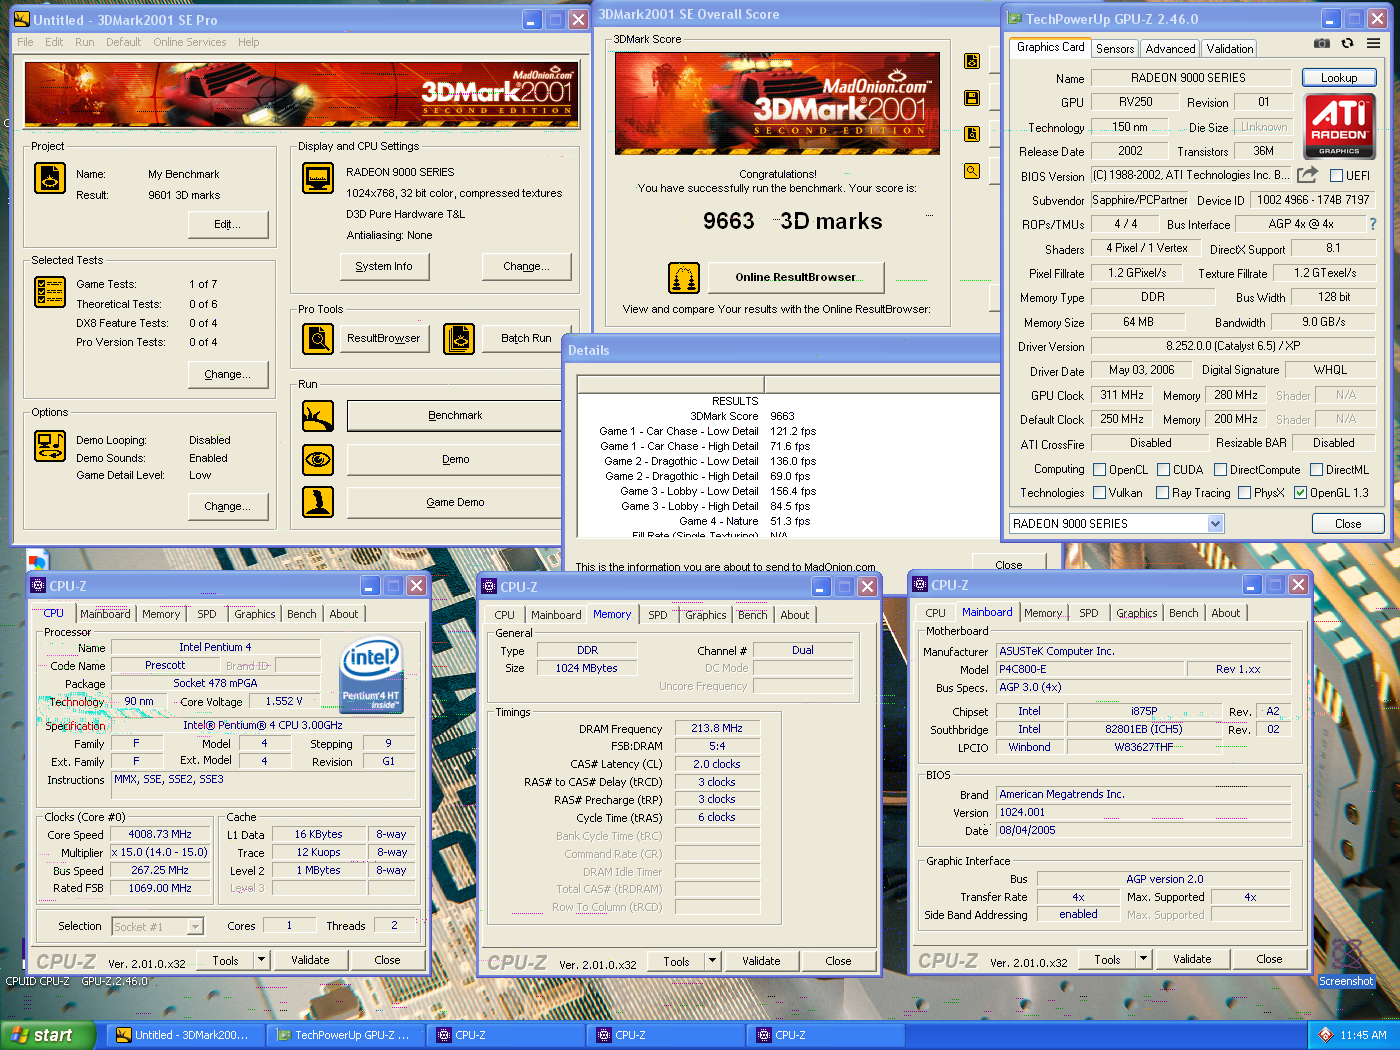Switch to the Advanced tab in GPU-Z
Screen dimensions: 1400x1050
[x=1170, y=49]
